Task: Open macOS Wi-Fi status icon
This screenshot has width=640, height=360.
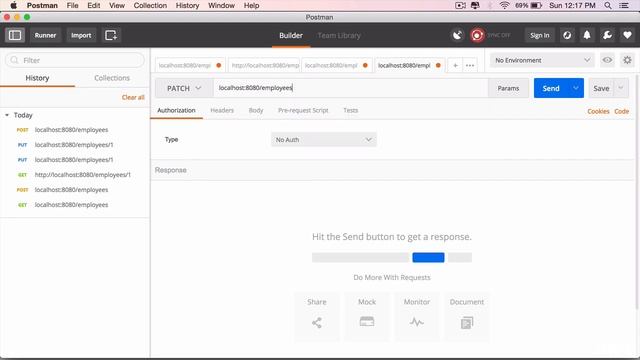Action: [x=504, y=5]
